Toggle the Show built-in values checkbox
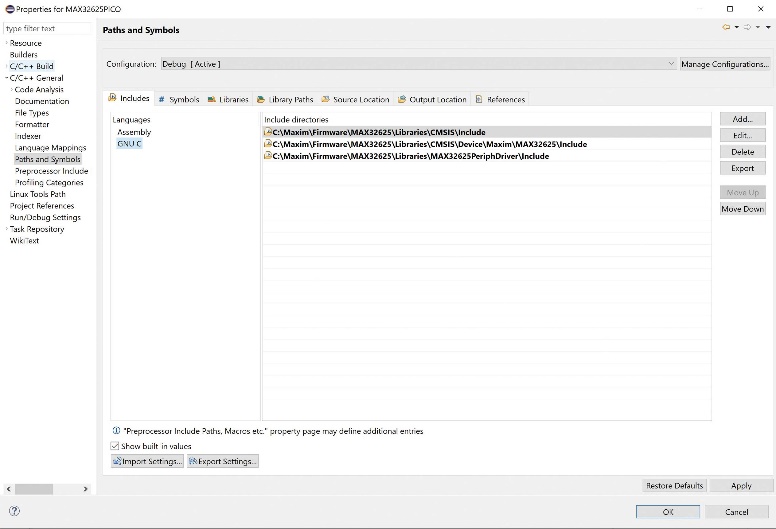This screenshot has height=529, width=776. (x=115, y=446)
